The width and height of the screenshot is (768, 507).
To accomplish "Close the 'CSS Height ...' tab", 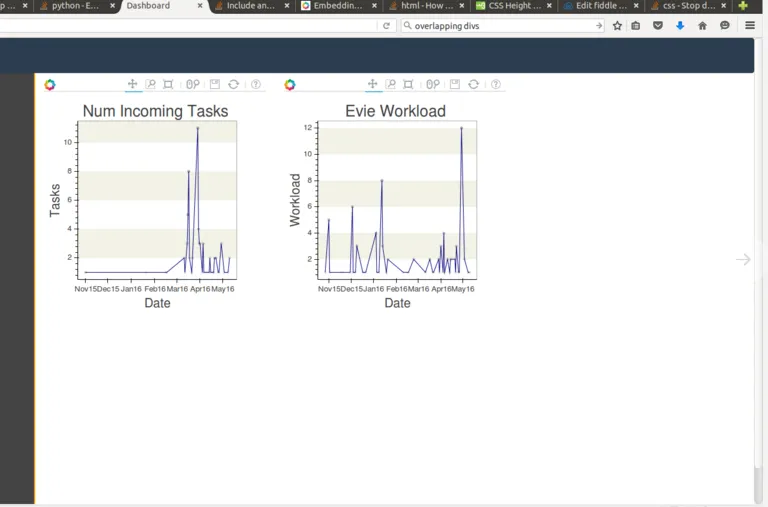I will pos(549,6).
